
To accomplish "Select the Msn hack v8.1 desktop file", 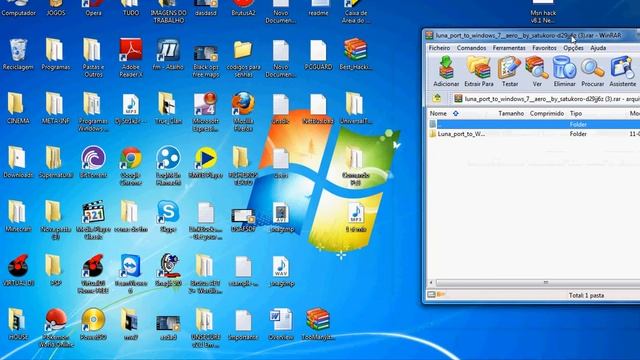I will [543, 12].
